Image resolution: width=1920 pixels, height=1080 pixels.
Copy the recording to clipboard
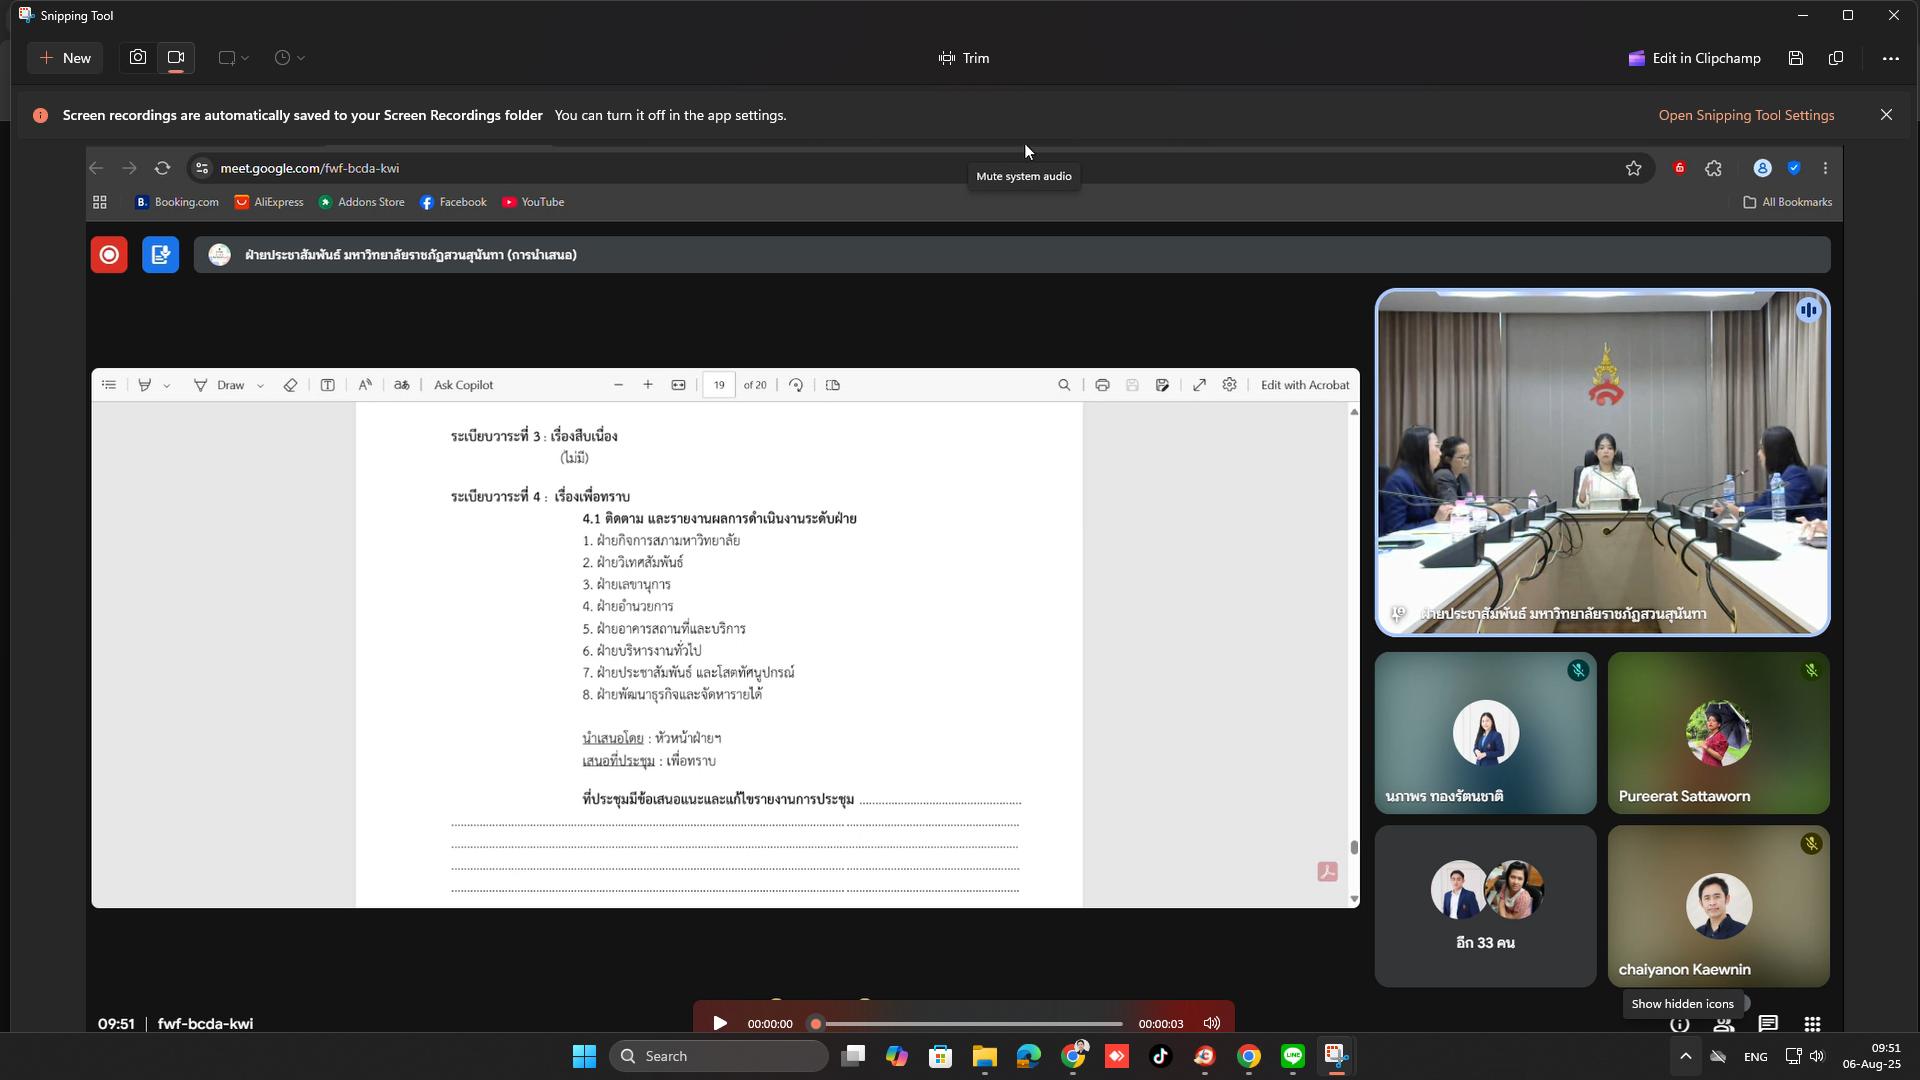1836,58
